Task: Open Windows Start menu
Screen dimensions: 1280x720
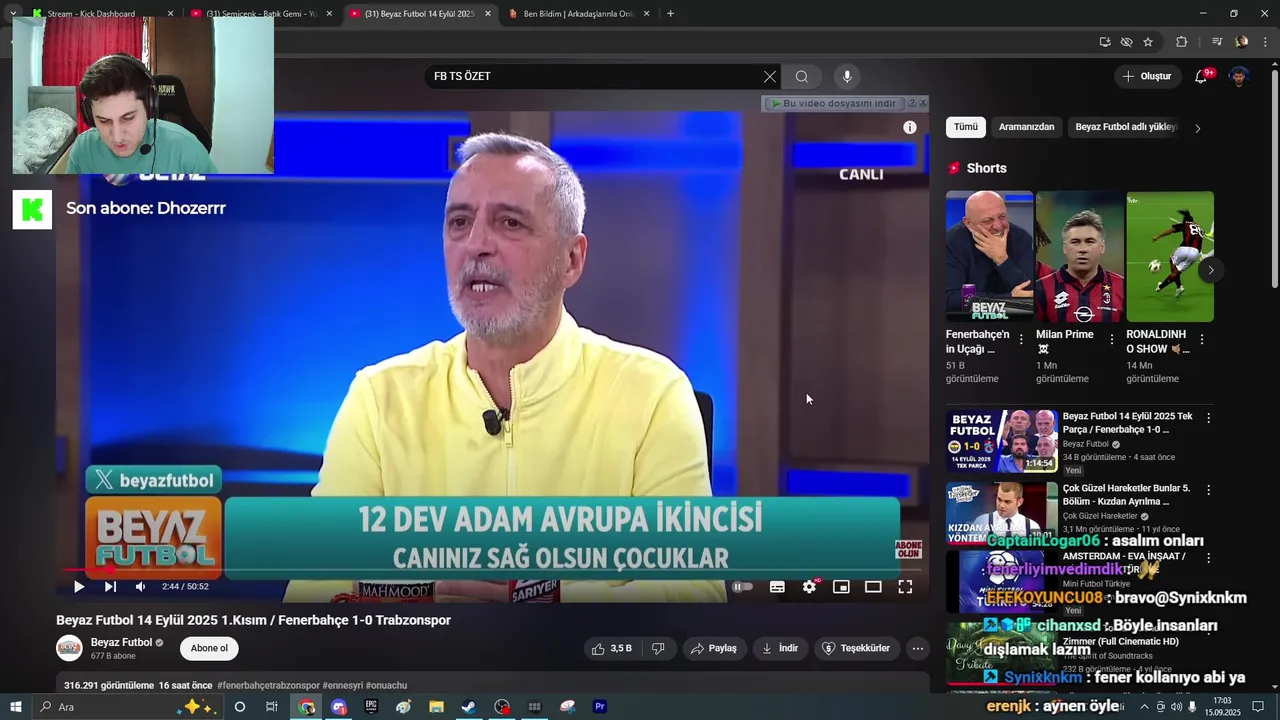Action: tap(15, 707)
